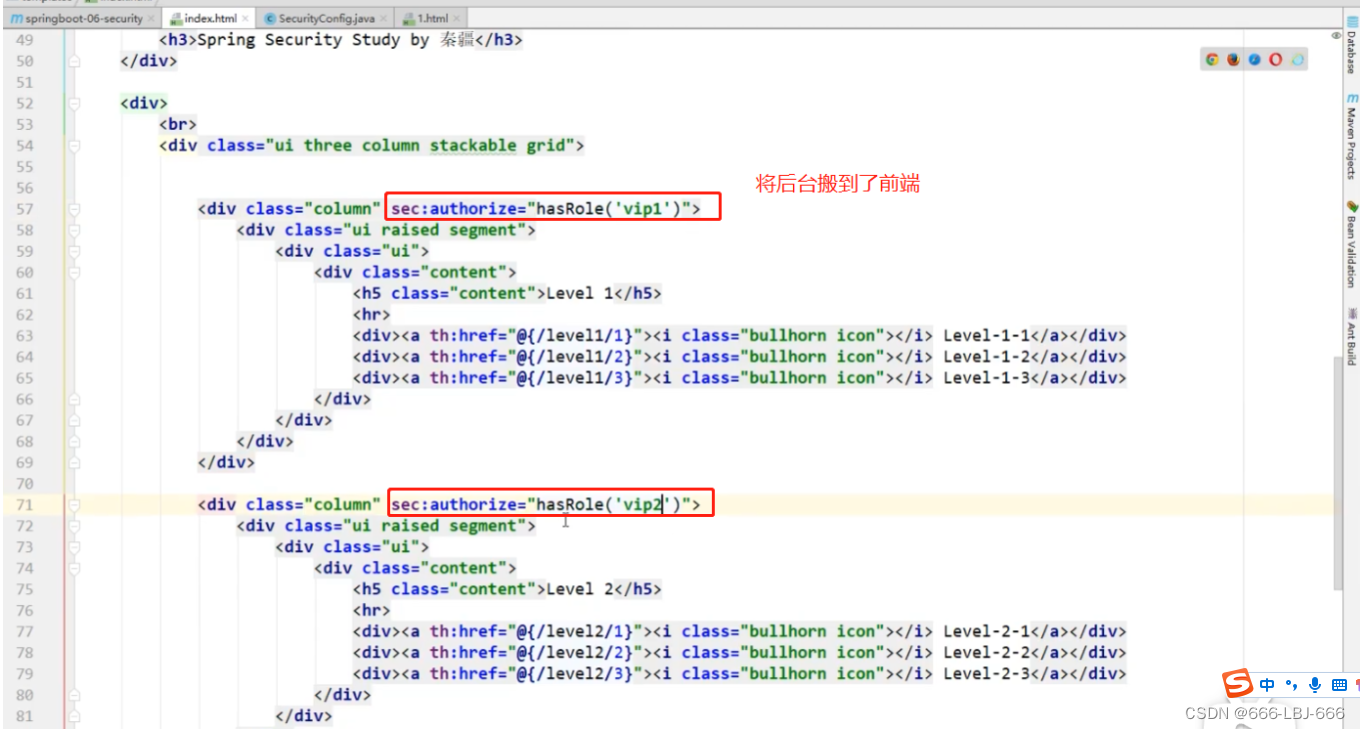
Task: Open the Ant Build tool window
Action: (x=1351, y=336)
